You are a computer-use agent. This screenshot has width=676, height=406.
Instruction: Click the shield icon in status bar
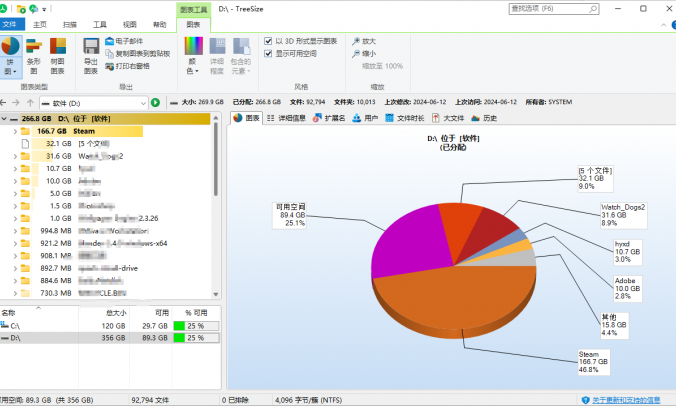tap(585, 400)
